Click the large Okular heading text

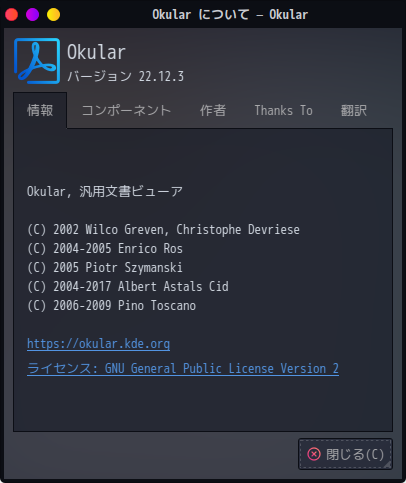(x=96, y=52)
